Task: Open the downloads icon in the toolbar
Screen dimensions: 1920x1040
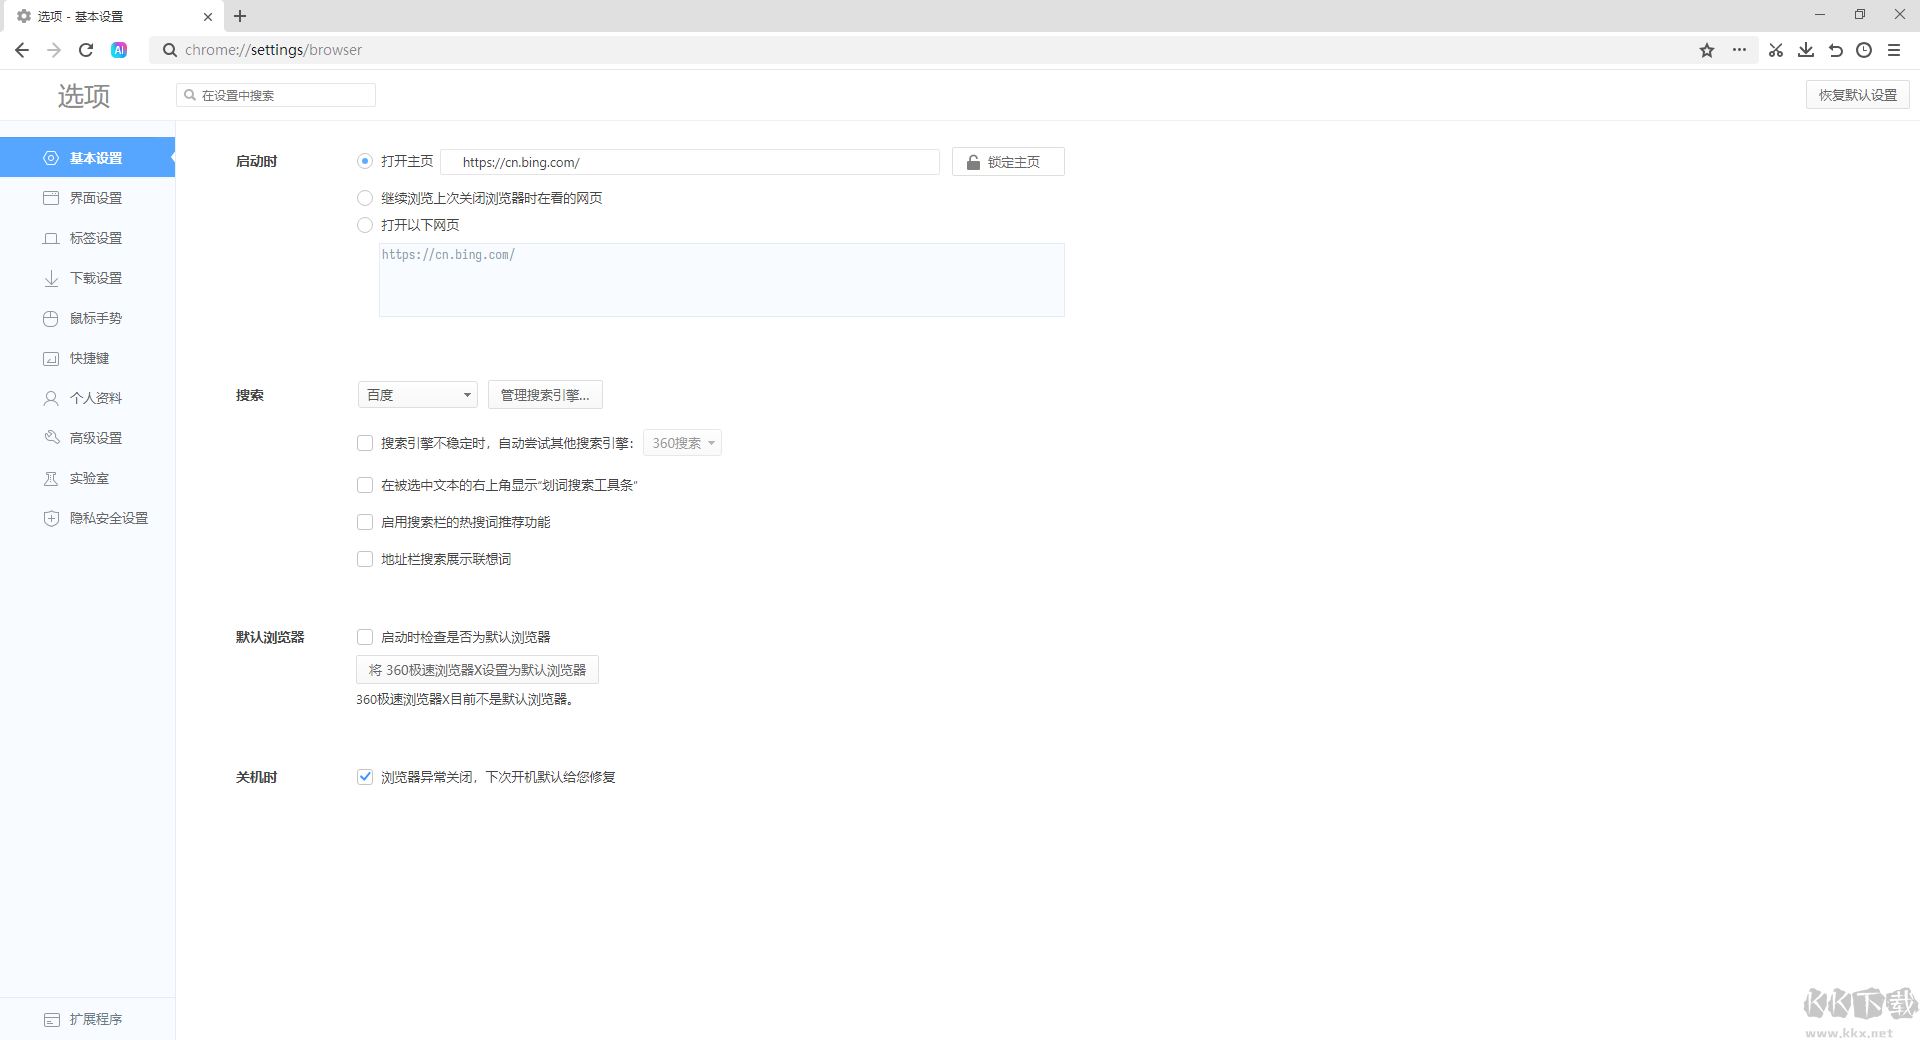Action: coord(1806,50)
